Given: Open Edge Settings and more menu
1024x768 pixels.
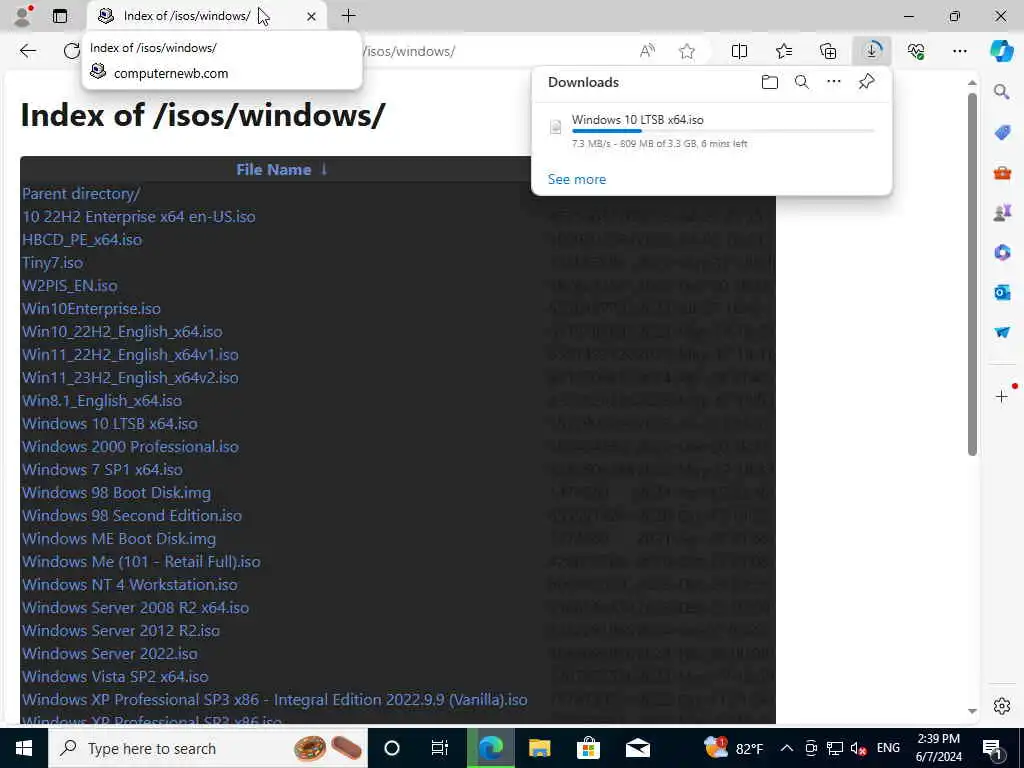Looking at the screenshot, I should [x=959, y=51].
